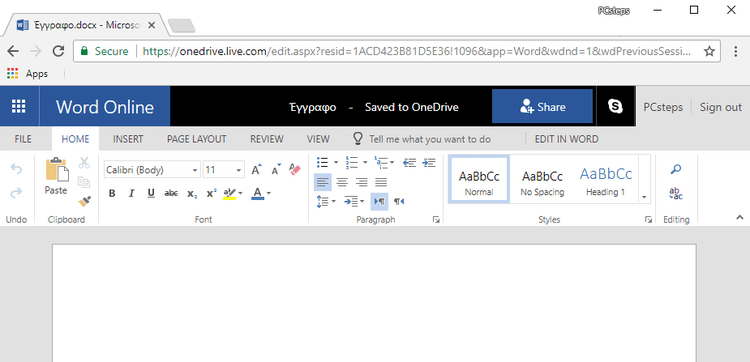
Task: Open the font size 11 dropdown
Action: click(x=238, y=170)
